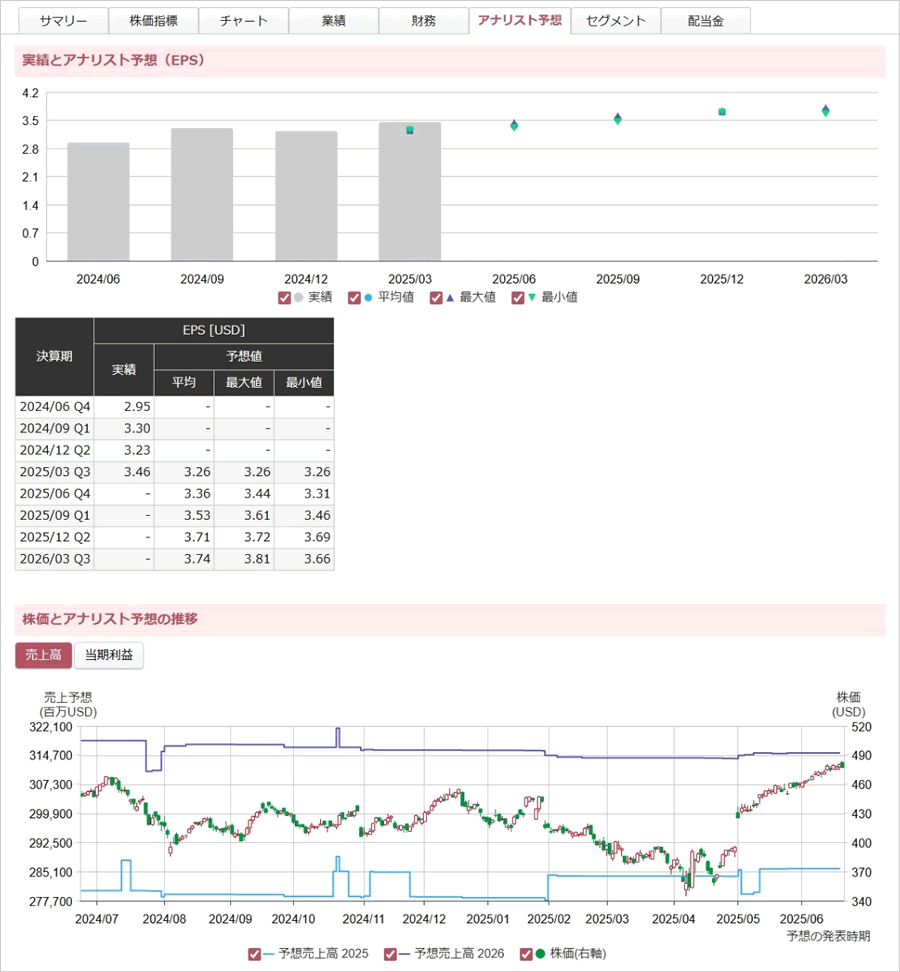Viewport: 900px width, 972px height.
Task: Click actual EPS value 2.95
Action: (x=137, y=407)
